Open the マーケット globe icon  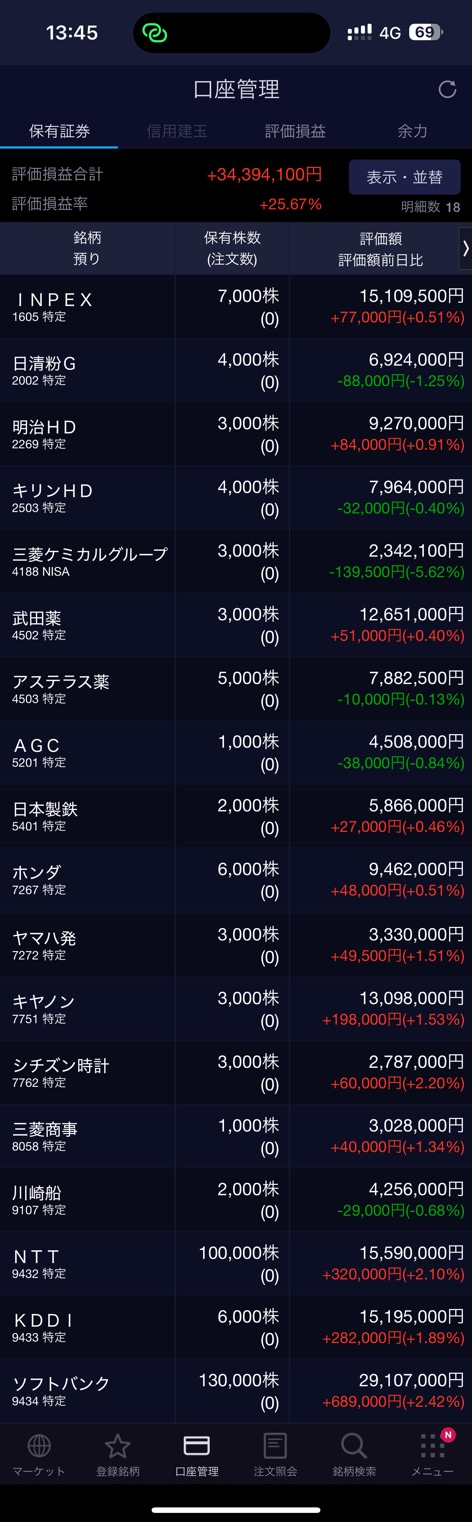pyautogui.click(x=39, y=1445)
